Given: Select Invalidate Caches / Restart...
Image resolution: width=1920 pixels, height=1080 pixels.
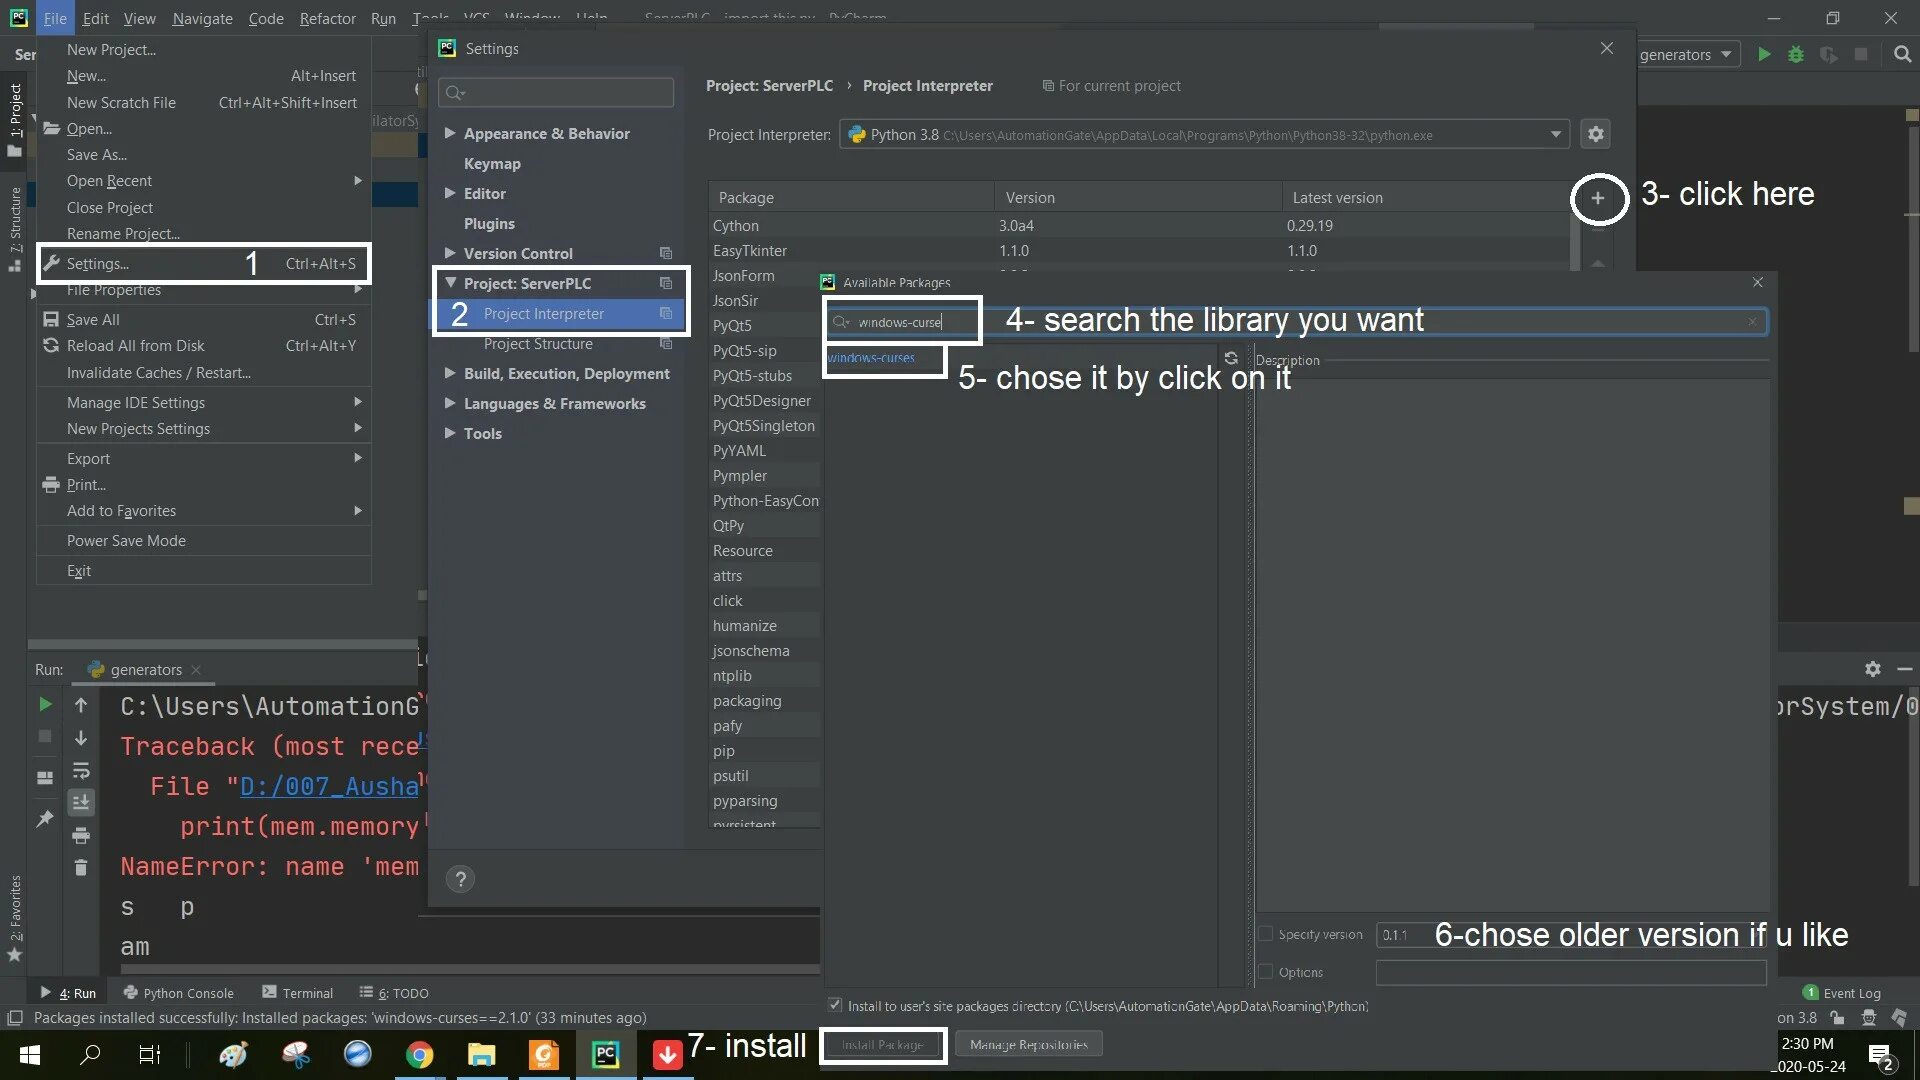Looking at the screenshot, I should coord(204,373).
